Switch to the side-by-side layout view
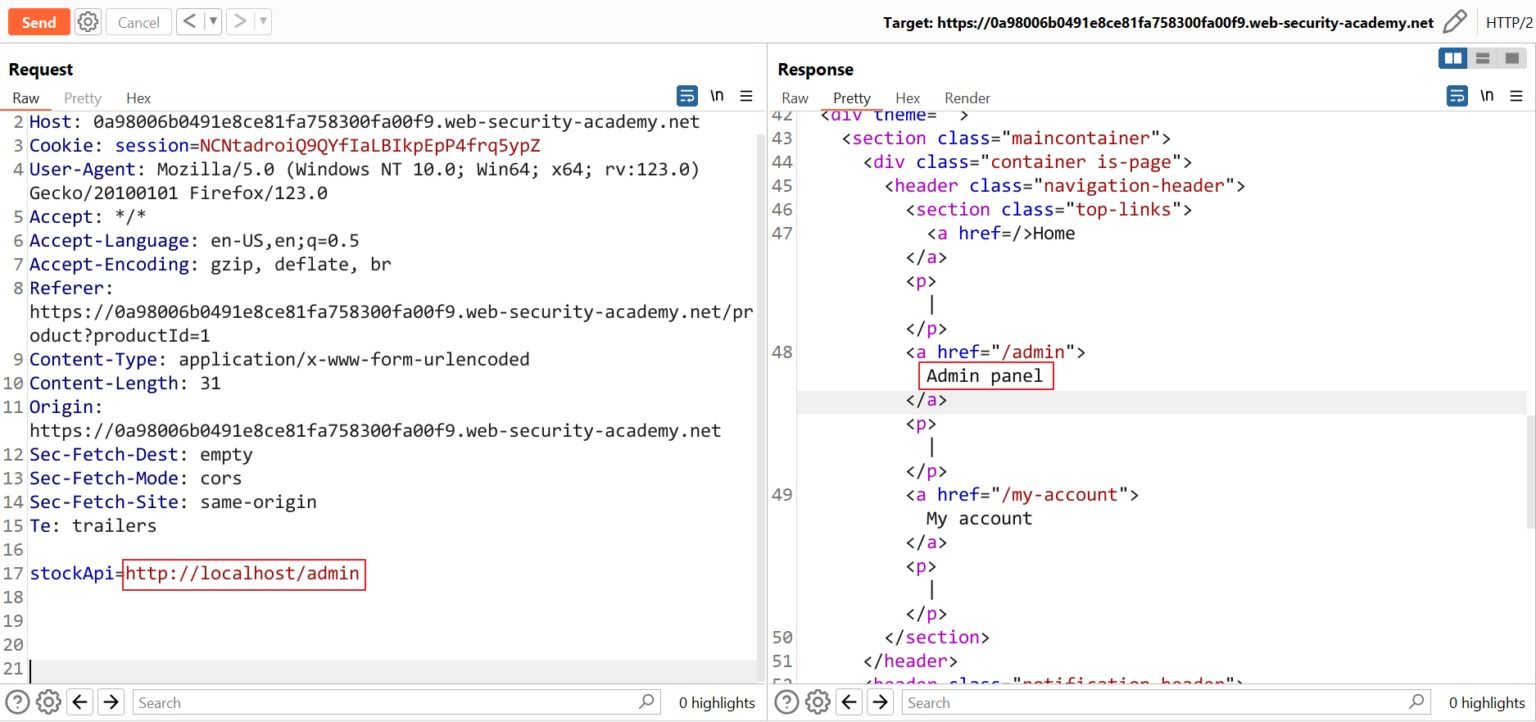This screenshot has height=722, width=1536. coord(1453,59)
